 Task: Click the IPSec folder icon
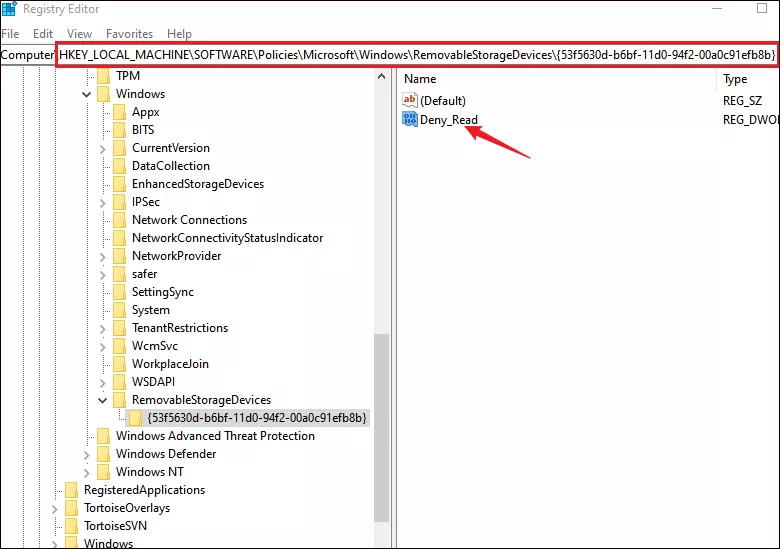pos(119,202)
